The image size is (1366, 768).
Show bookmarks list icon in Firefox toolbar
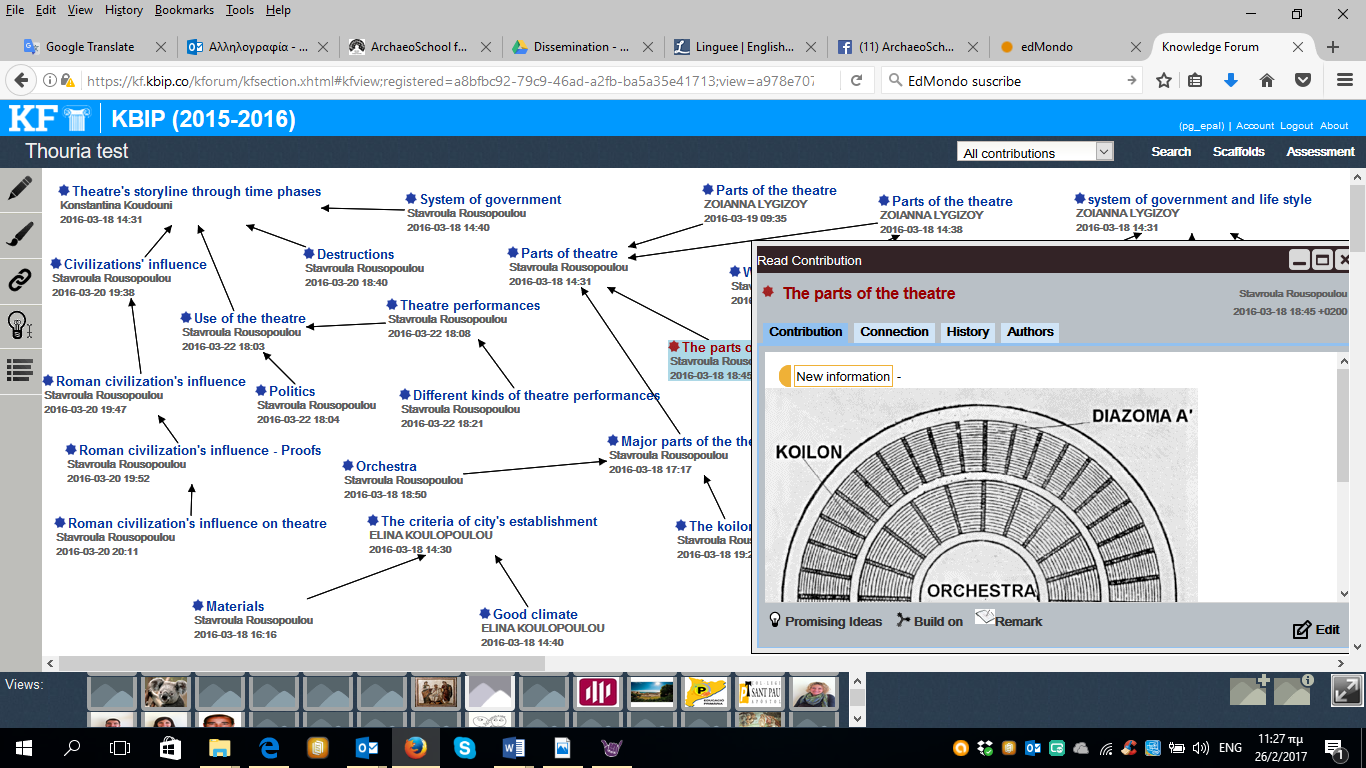tap(1195, 81)
